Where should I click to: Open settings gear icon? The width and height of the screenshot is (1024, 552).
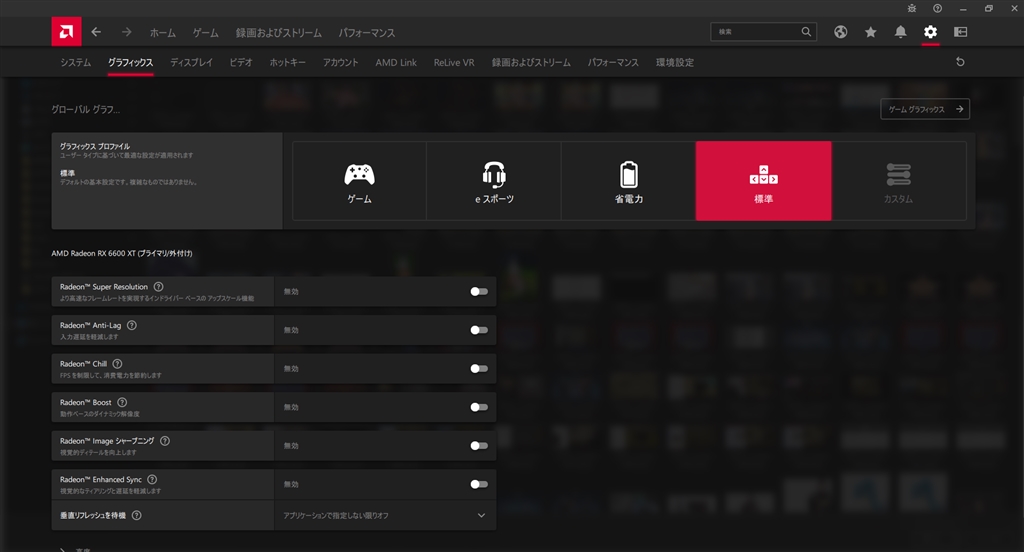[x=930, y=32]
